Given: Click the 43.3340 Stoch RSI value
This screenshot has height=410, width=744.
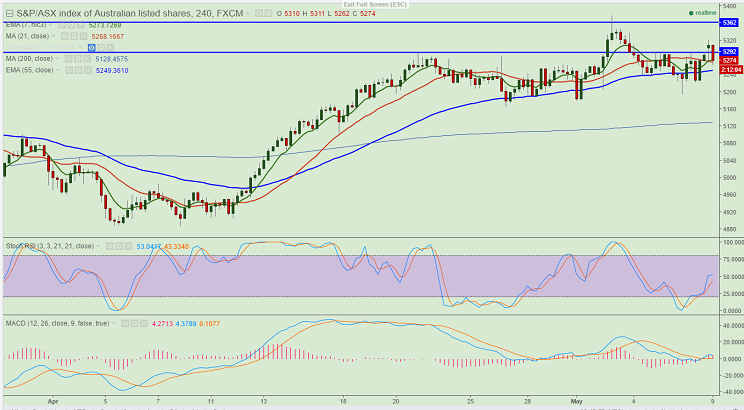Looking at the screenshot, I should (177, 247).
